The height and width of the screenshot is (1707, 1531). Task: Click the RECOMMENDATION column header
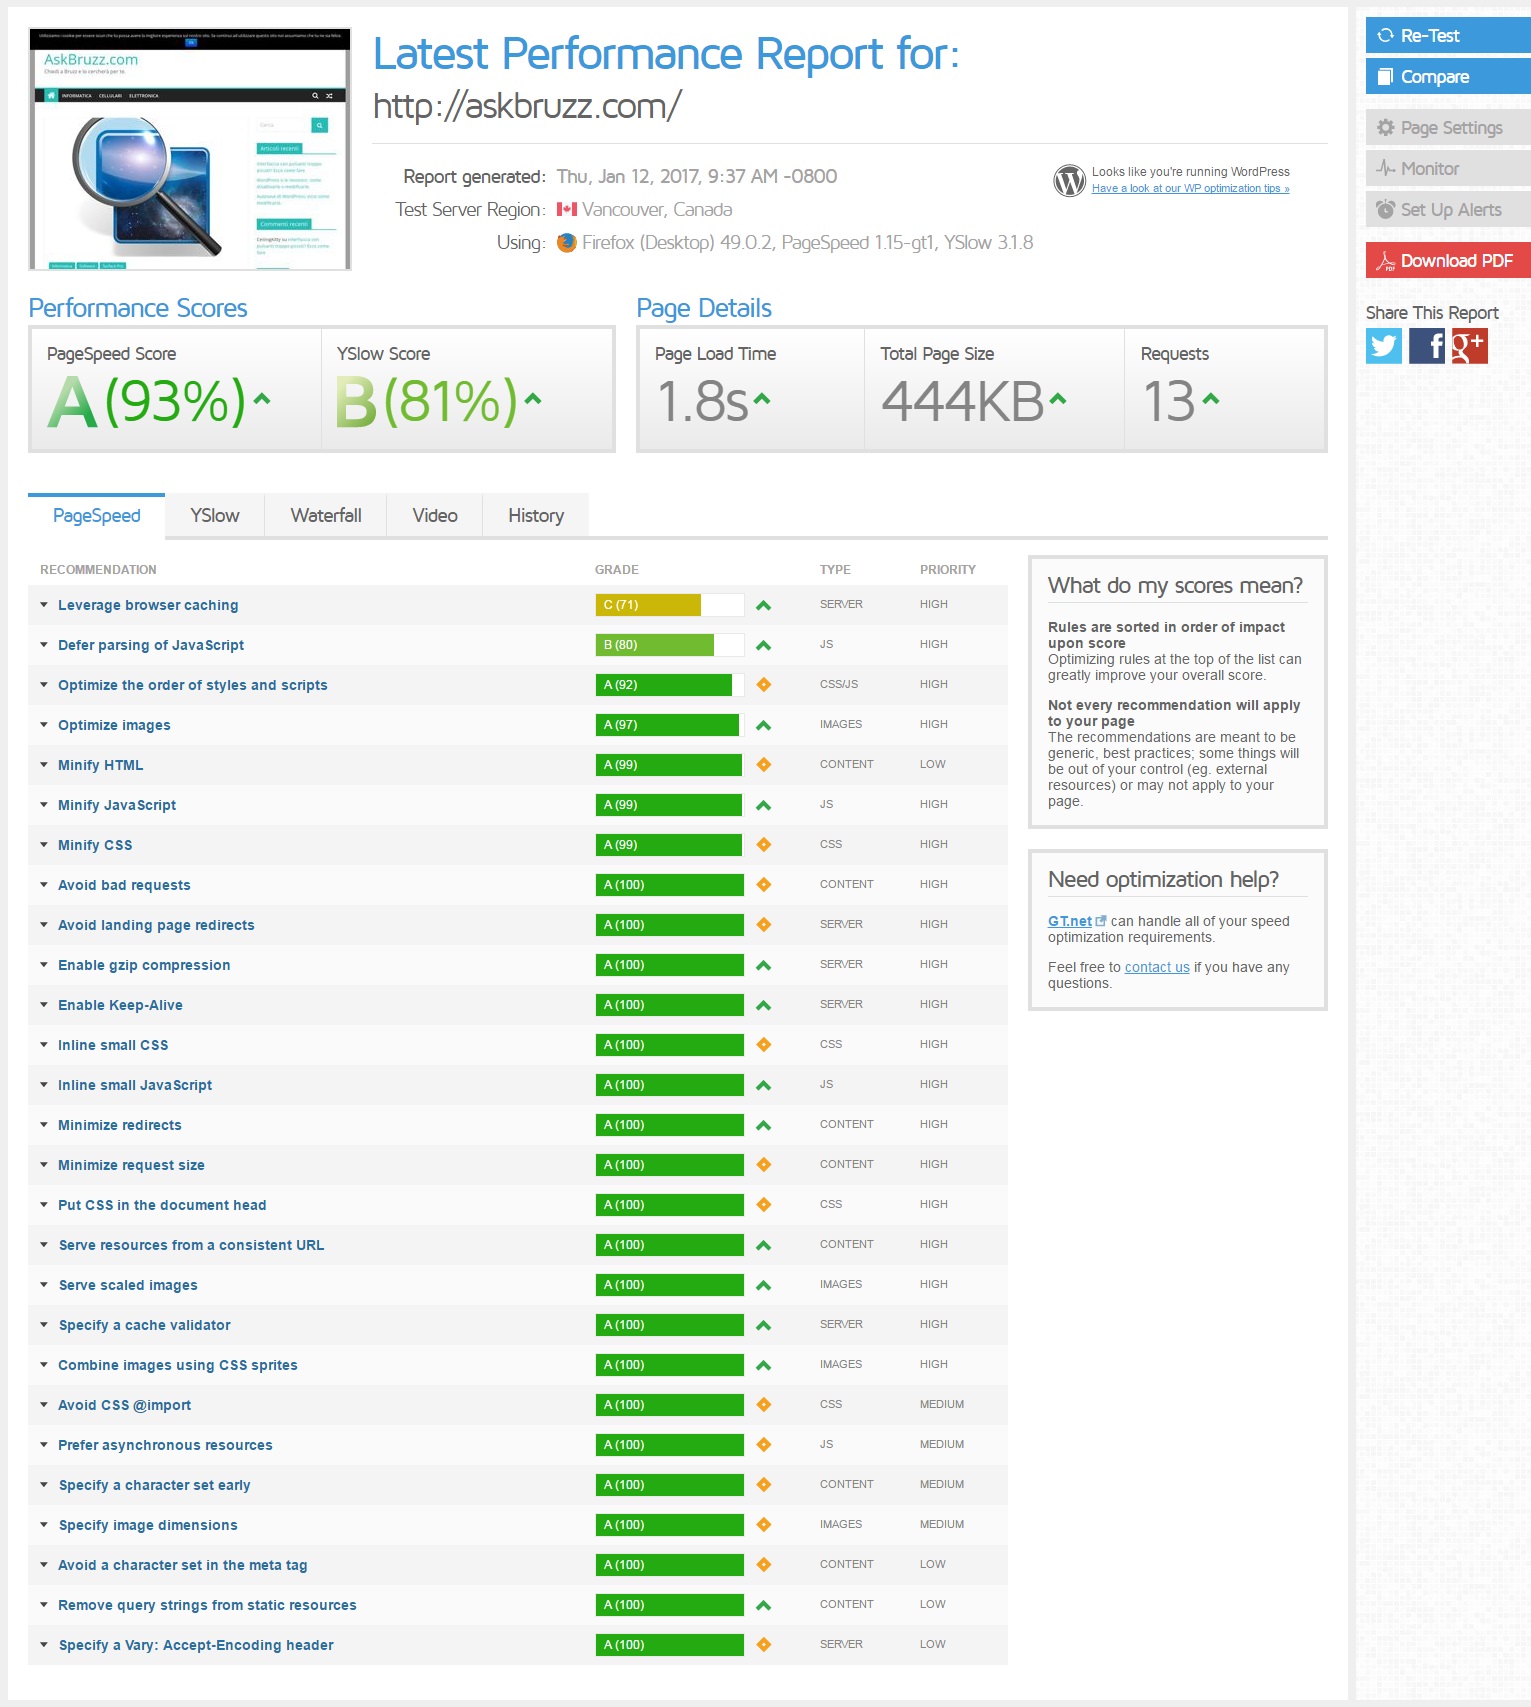click(x=98, y=570)
